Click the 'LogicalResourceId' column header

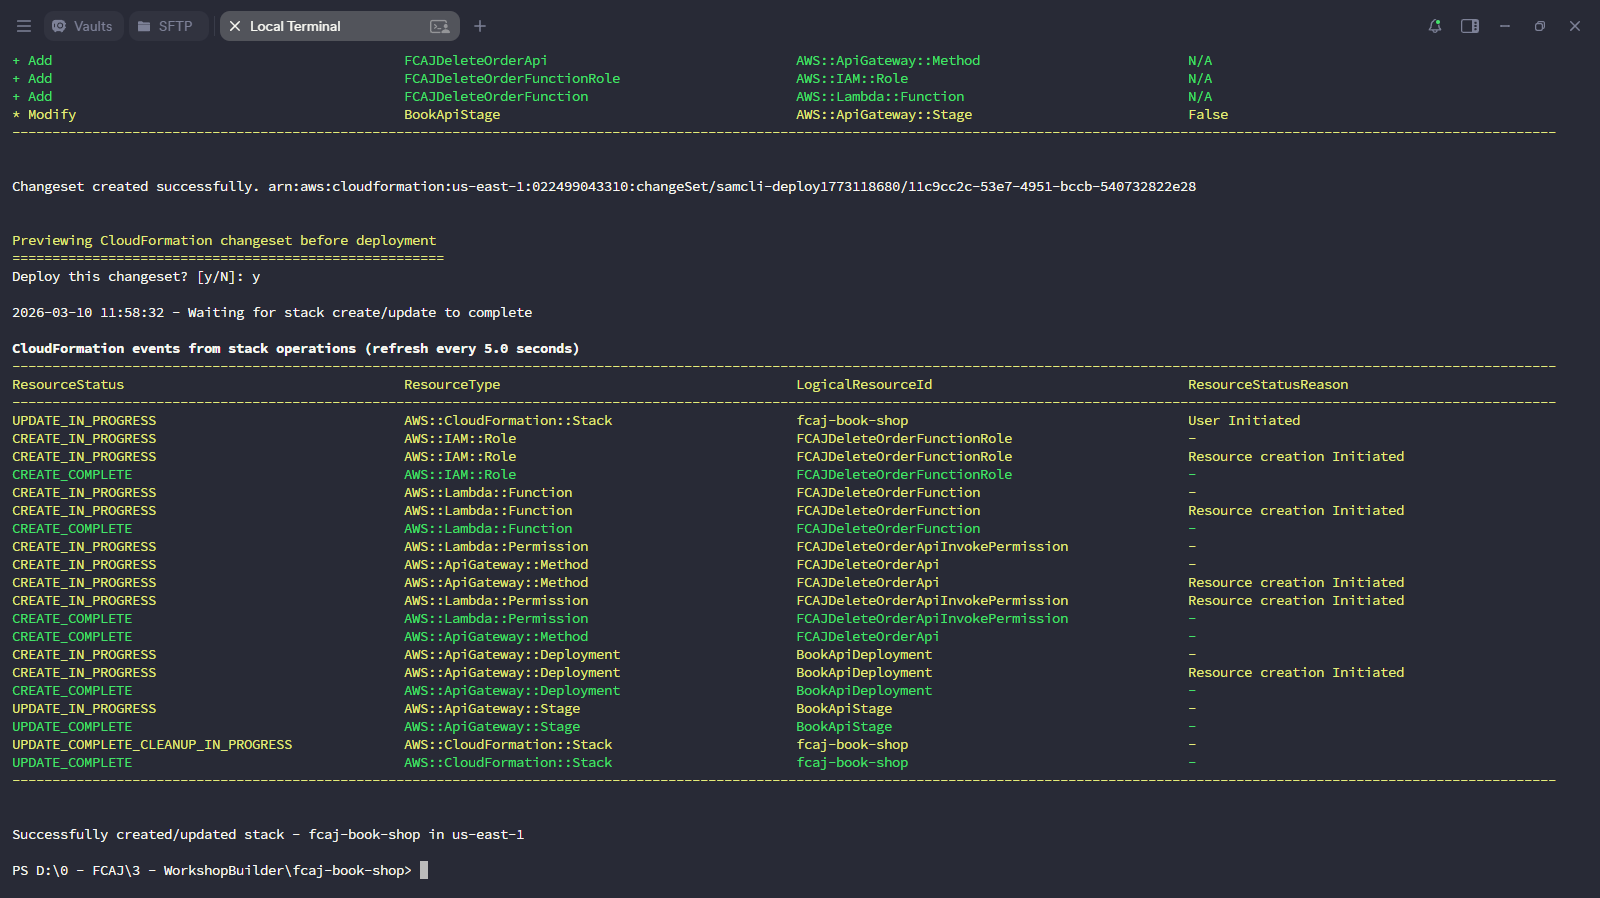(x=864, y=384)
